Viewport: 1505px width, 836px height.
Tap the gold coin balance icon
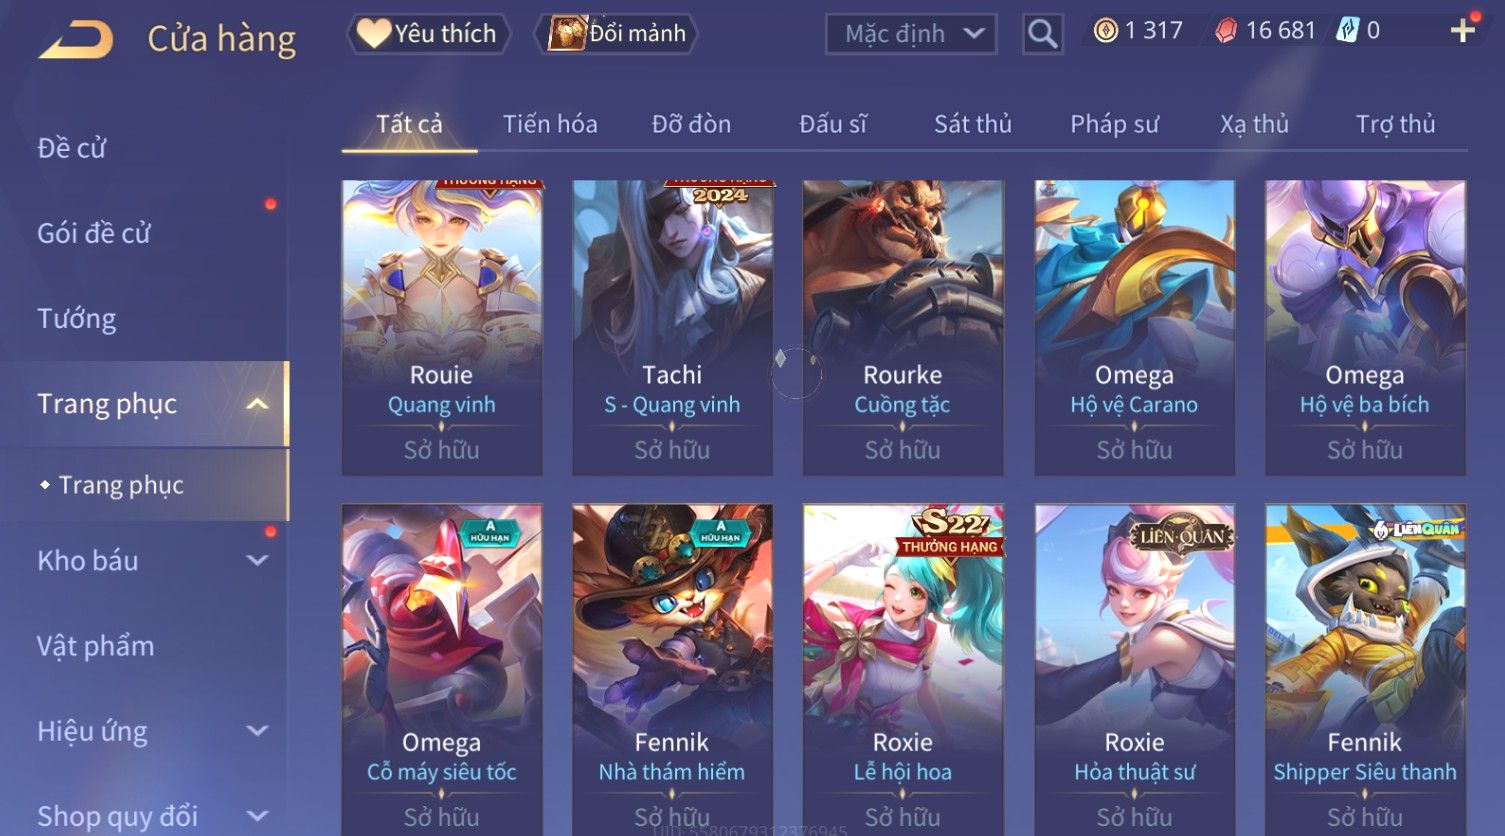click(1105, 31)
